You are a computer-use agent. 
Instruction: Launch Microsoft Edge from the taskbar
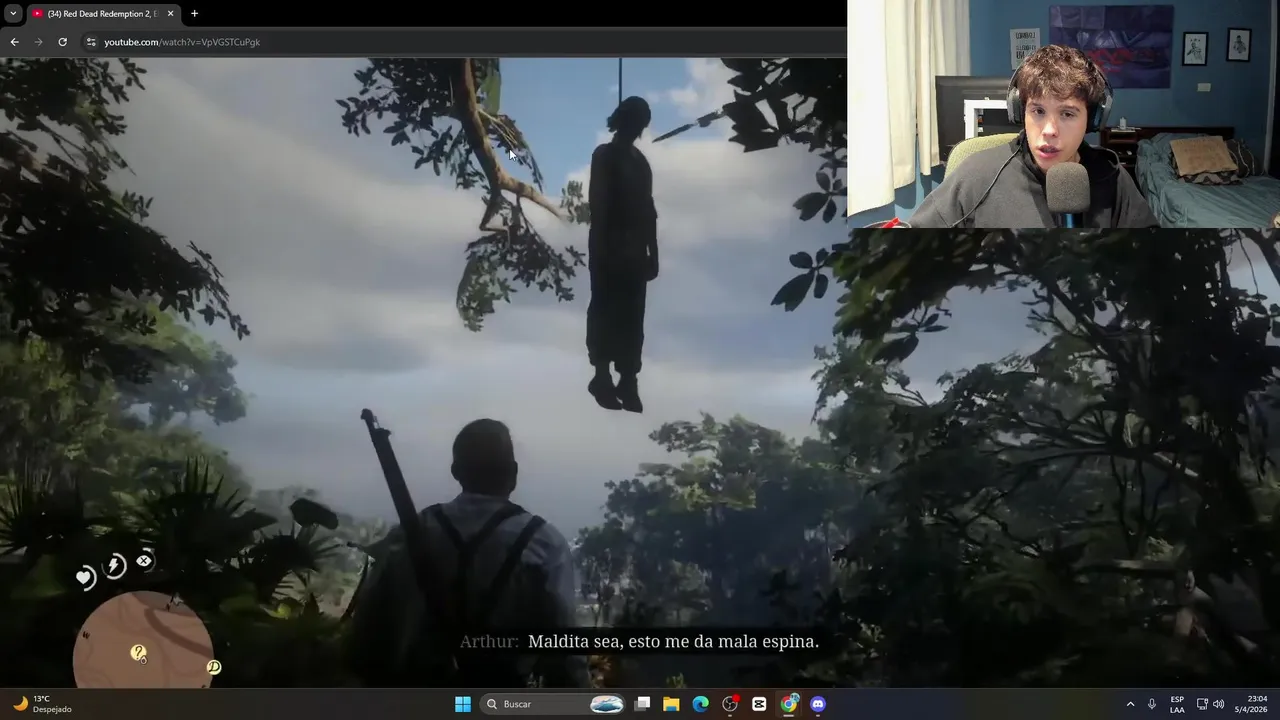(701, 704)
